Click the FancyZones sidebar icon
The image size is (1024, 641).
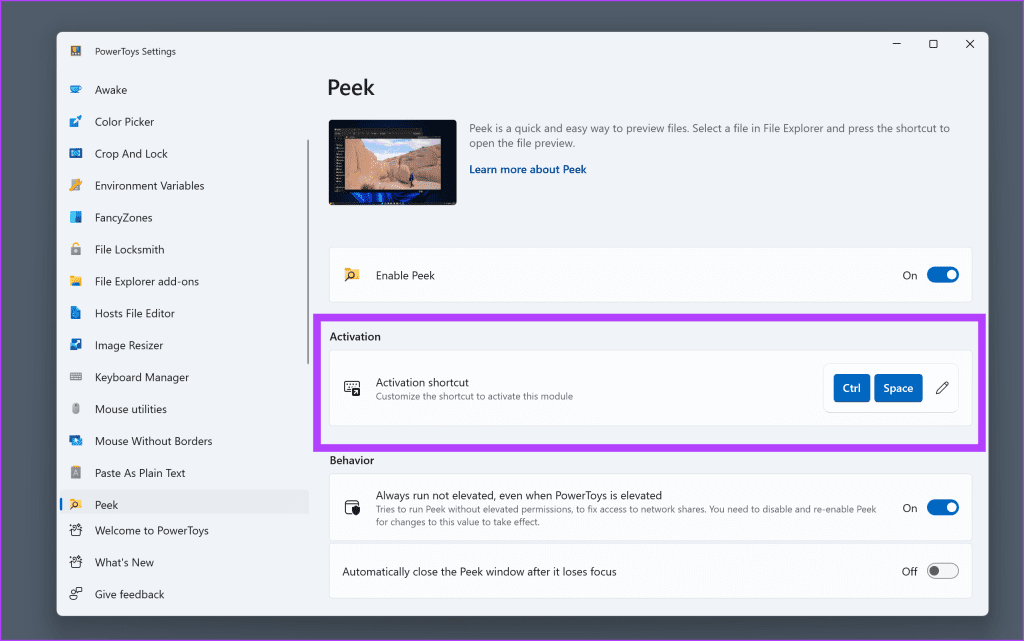click(76, 217)
